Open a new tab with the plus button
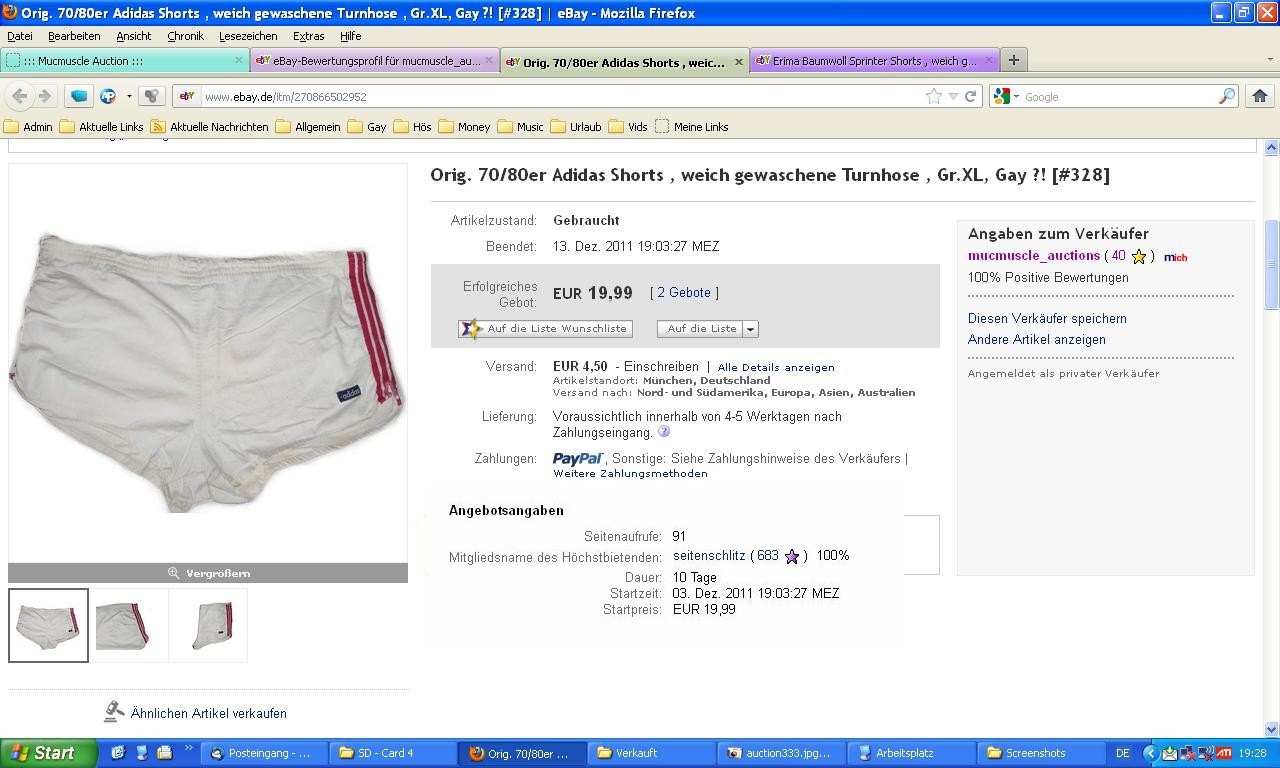This screenshot has width=1280, height=768. 1013,60
